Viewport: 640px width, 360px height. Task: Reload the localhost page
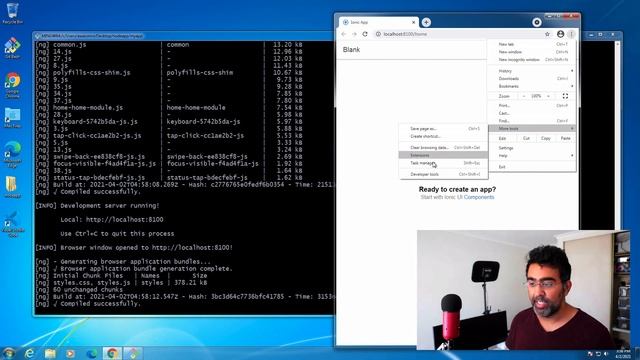tap(365, 34)
